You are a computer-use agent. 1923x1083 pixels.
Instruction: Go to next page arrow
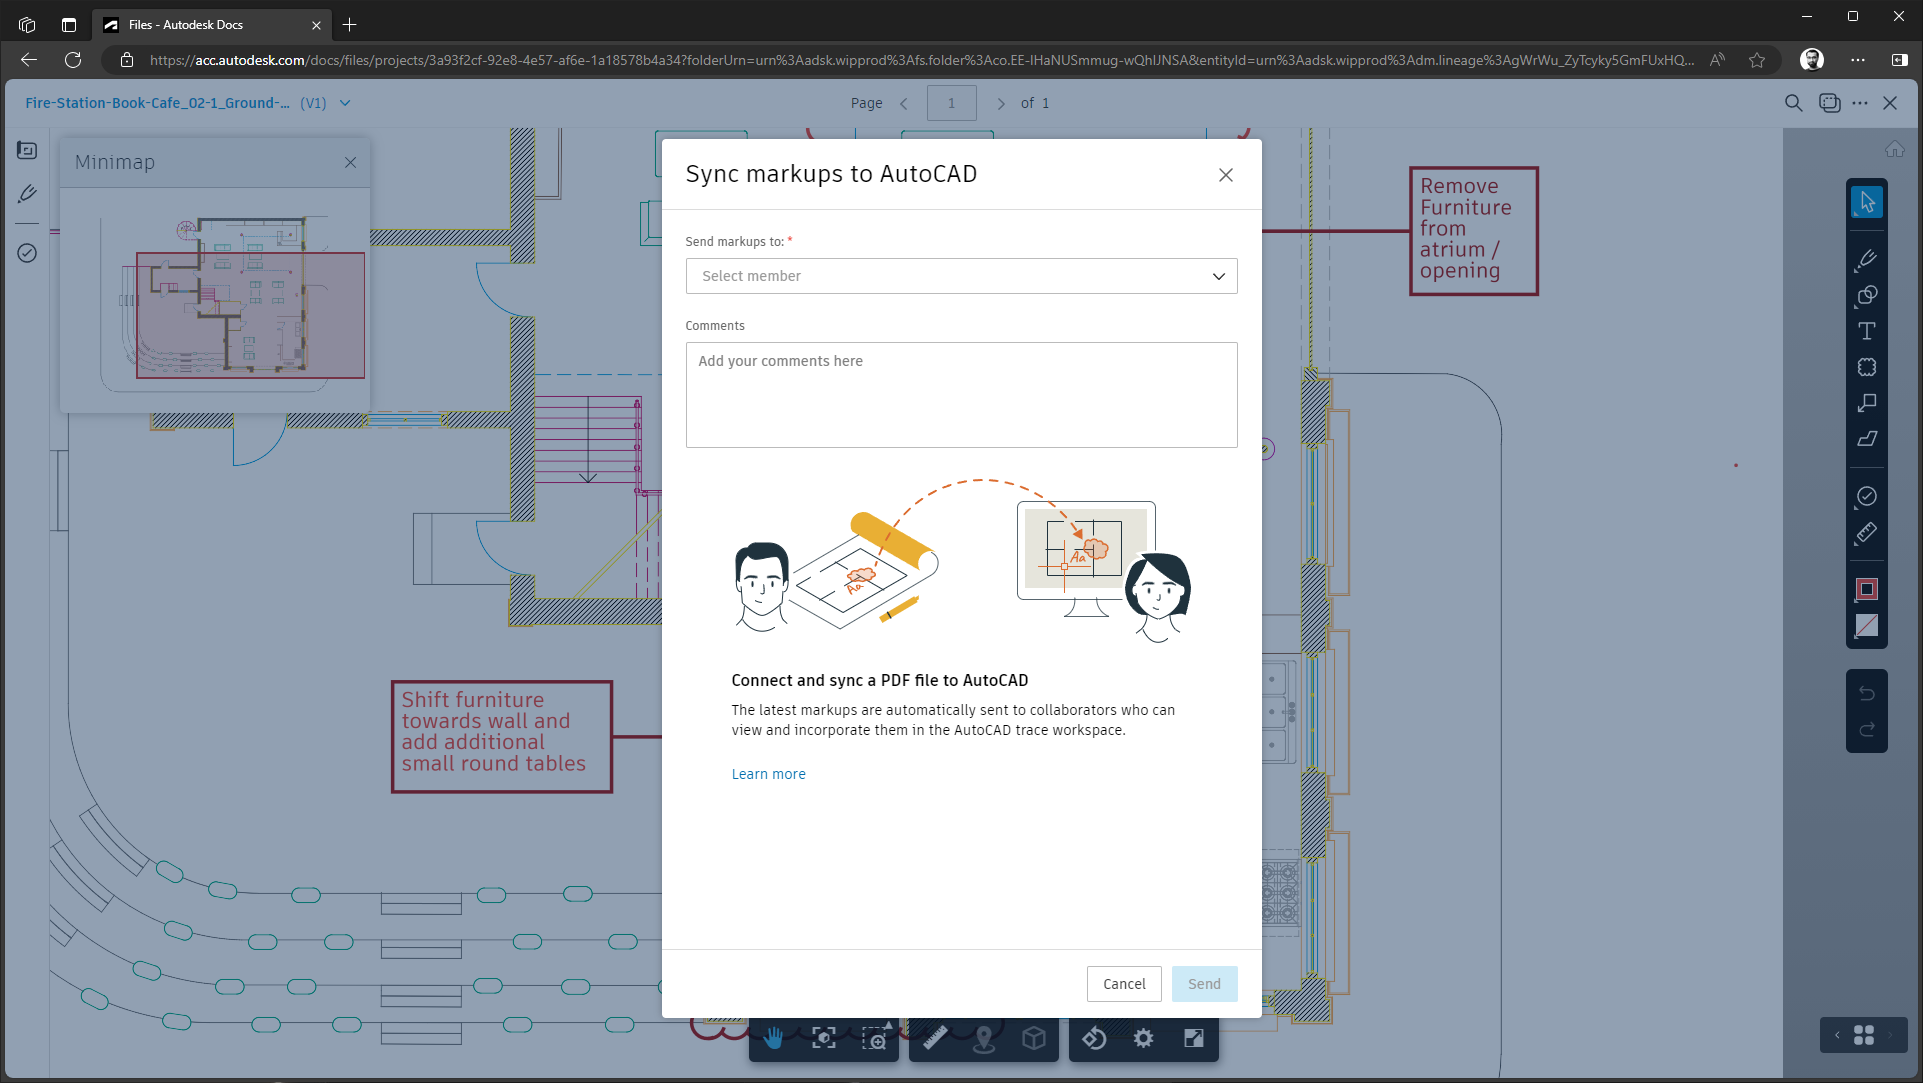pos(1000,103)
